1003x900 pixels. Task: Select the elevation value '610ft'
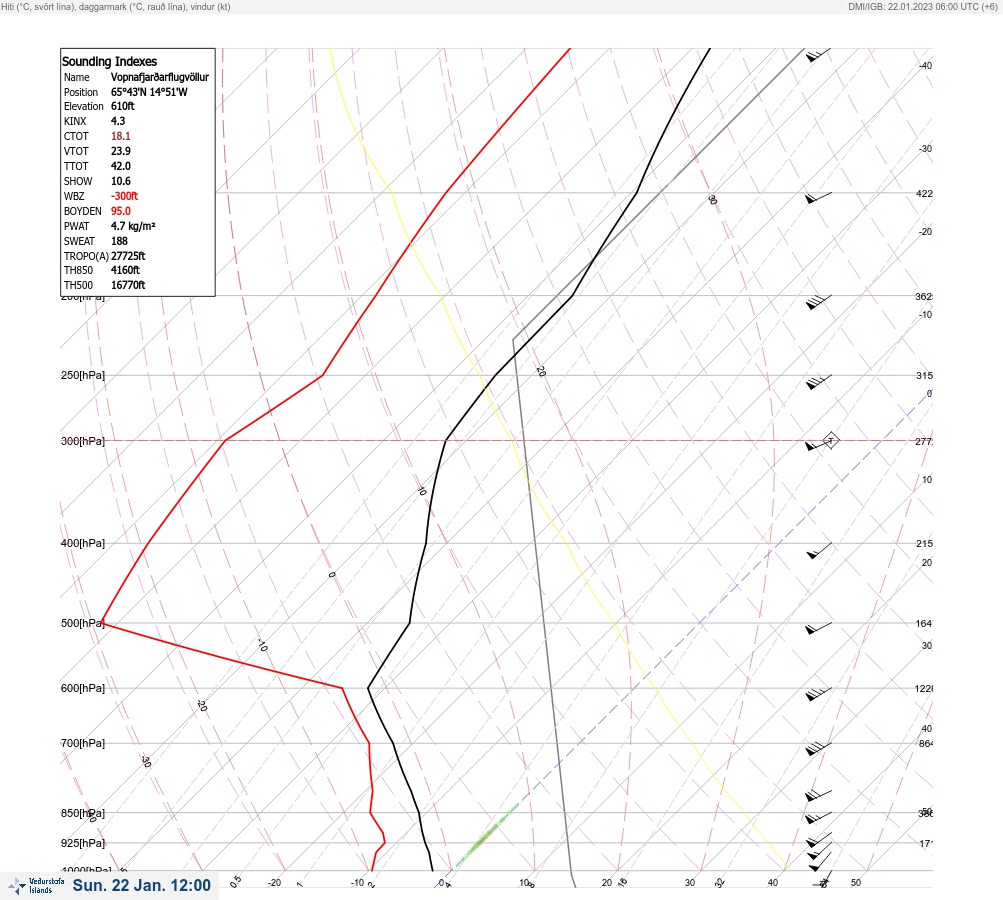(123, 106)
